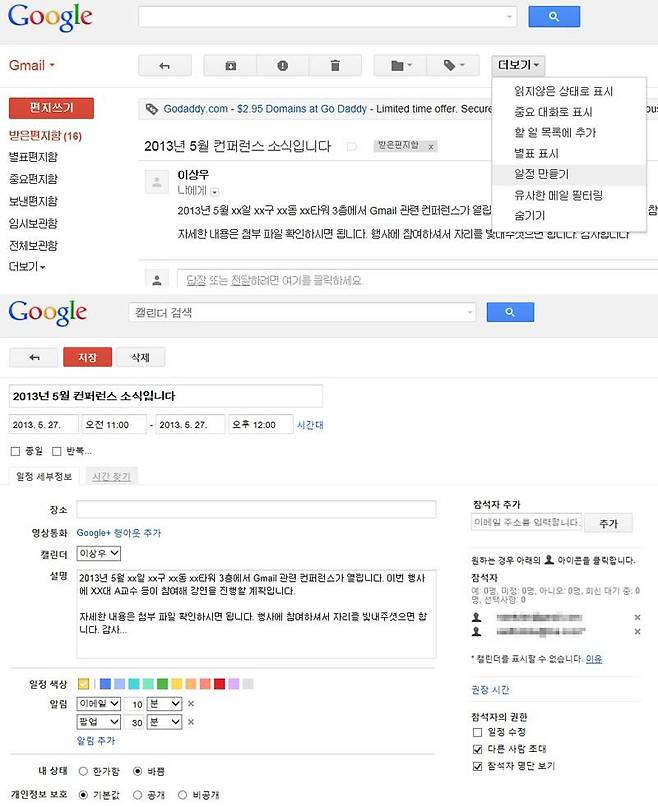Open 받은편지함 (16) in sidebar
The width and height of the screenshot is (658, 807).
tap(45, 136)
